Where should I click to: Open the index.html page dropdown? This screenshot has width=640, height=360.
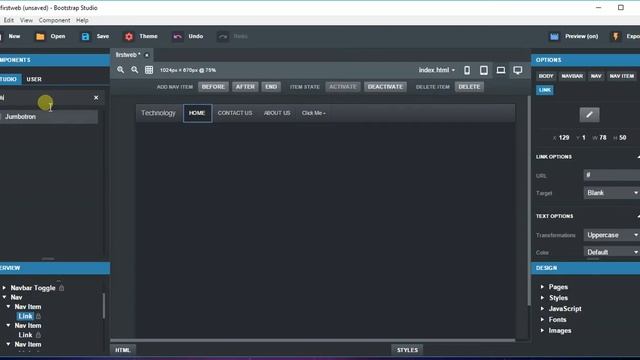click(436, 70)
